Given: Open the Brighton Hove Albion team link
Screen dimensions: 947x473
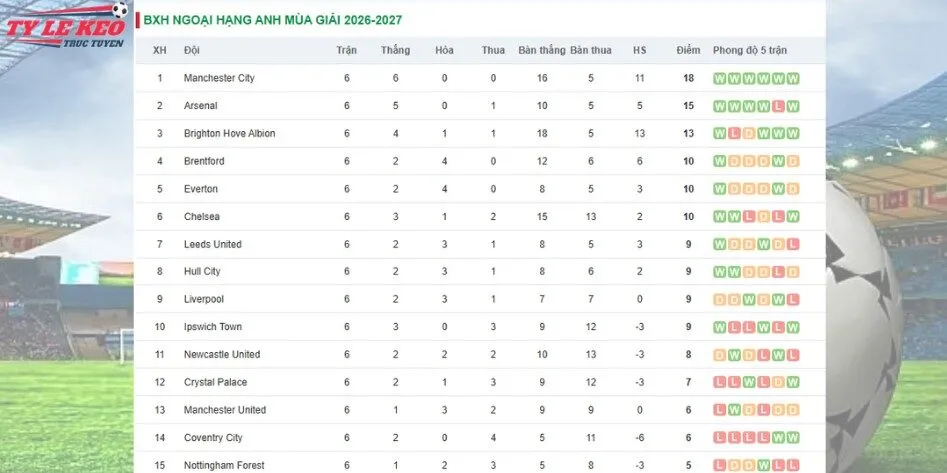Looking at the screenshot, I should pos(230,134).
